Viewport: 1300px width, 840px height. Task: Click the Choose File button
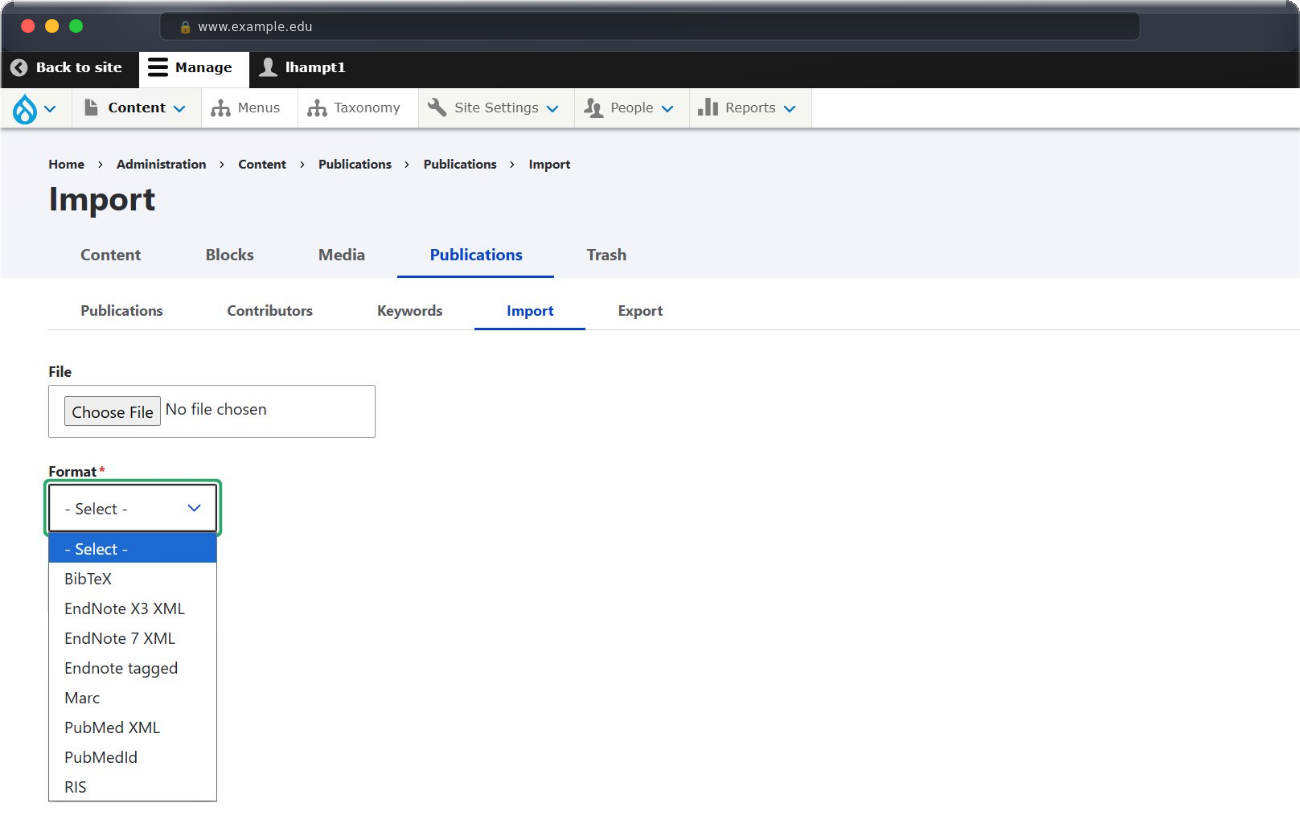tap(112, 411)
